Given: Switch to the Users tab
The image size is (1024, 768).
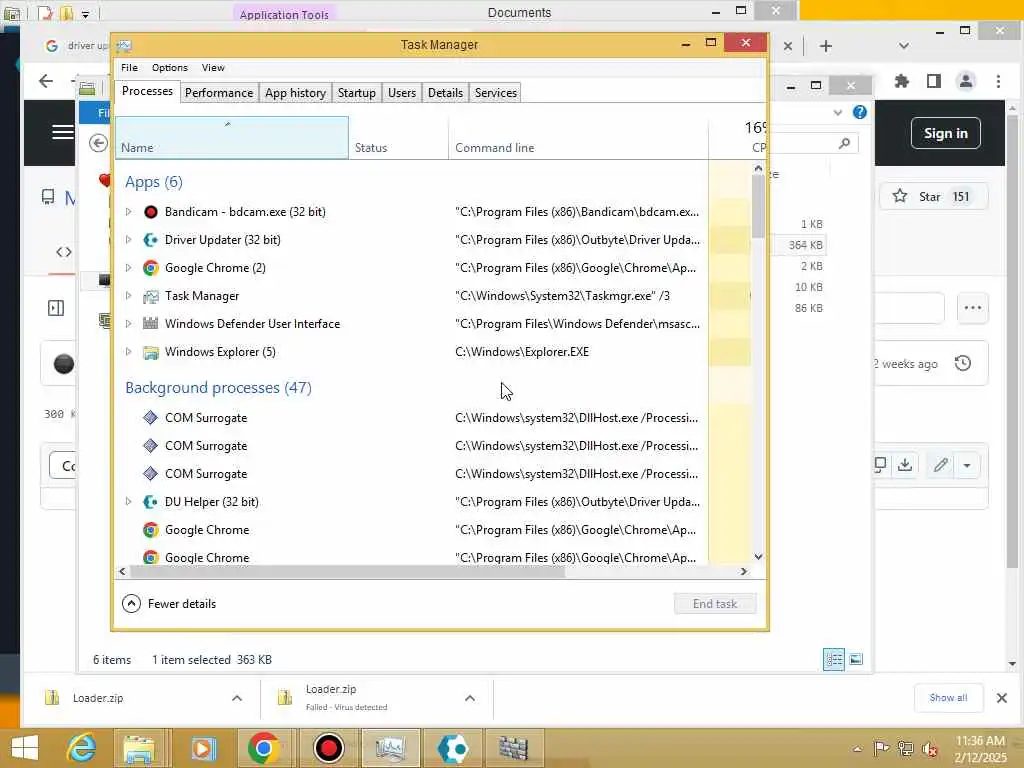Looking at the screenshot, I should coord(402,93).
